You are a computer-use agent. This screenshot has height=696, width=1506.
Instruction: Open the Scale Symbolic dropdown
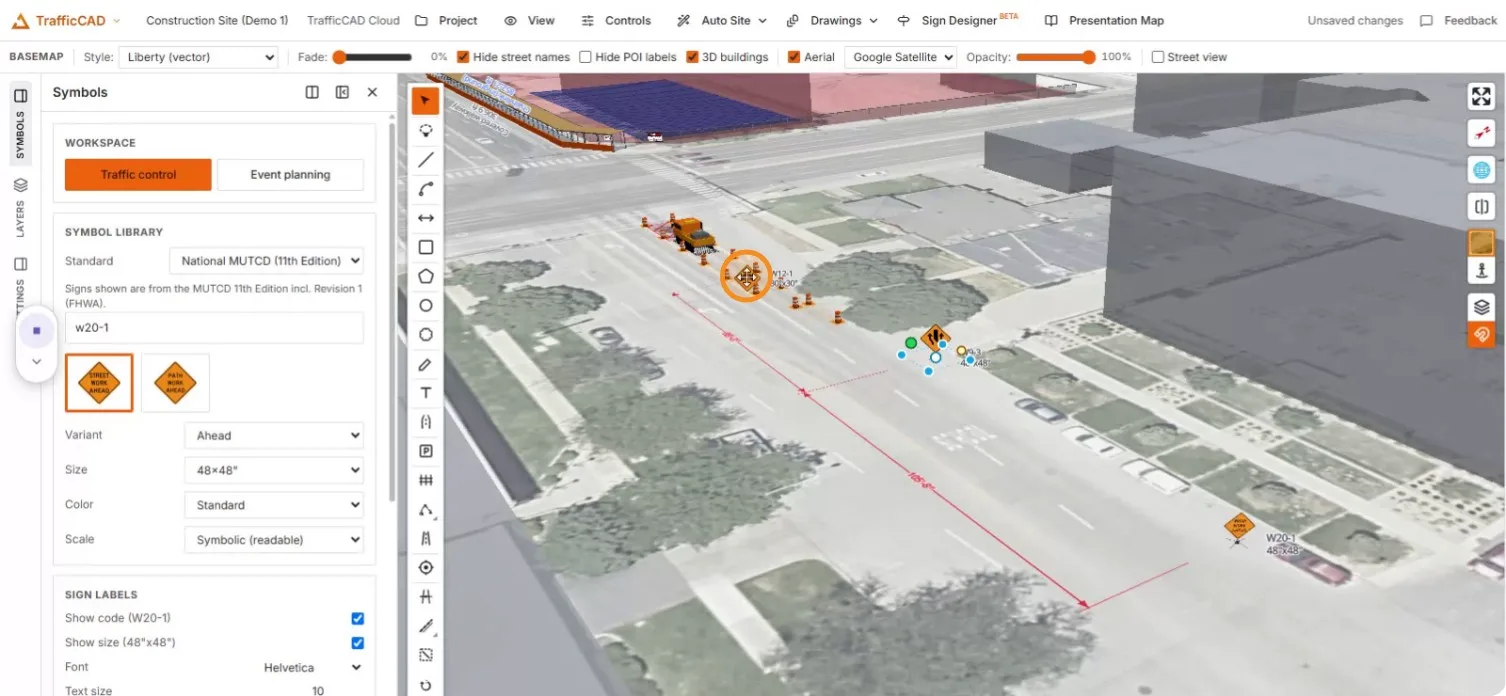tap(274, 540)
